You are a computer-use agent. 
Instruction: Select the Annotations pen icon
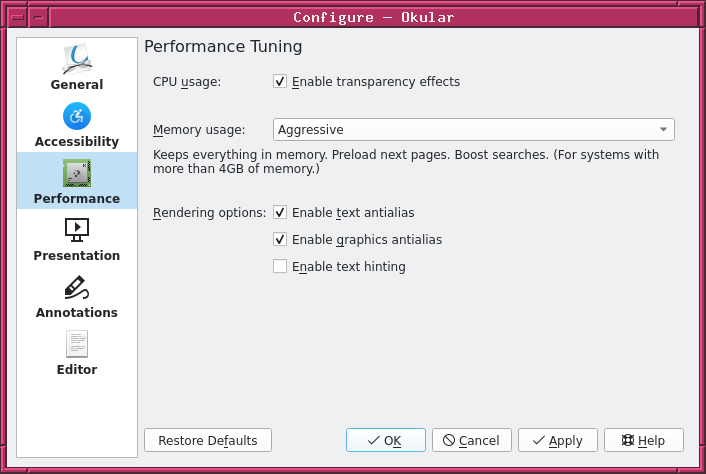coord(77,287)
